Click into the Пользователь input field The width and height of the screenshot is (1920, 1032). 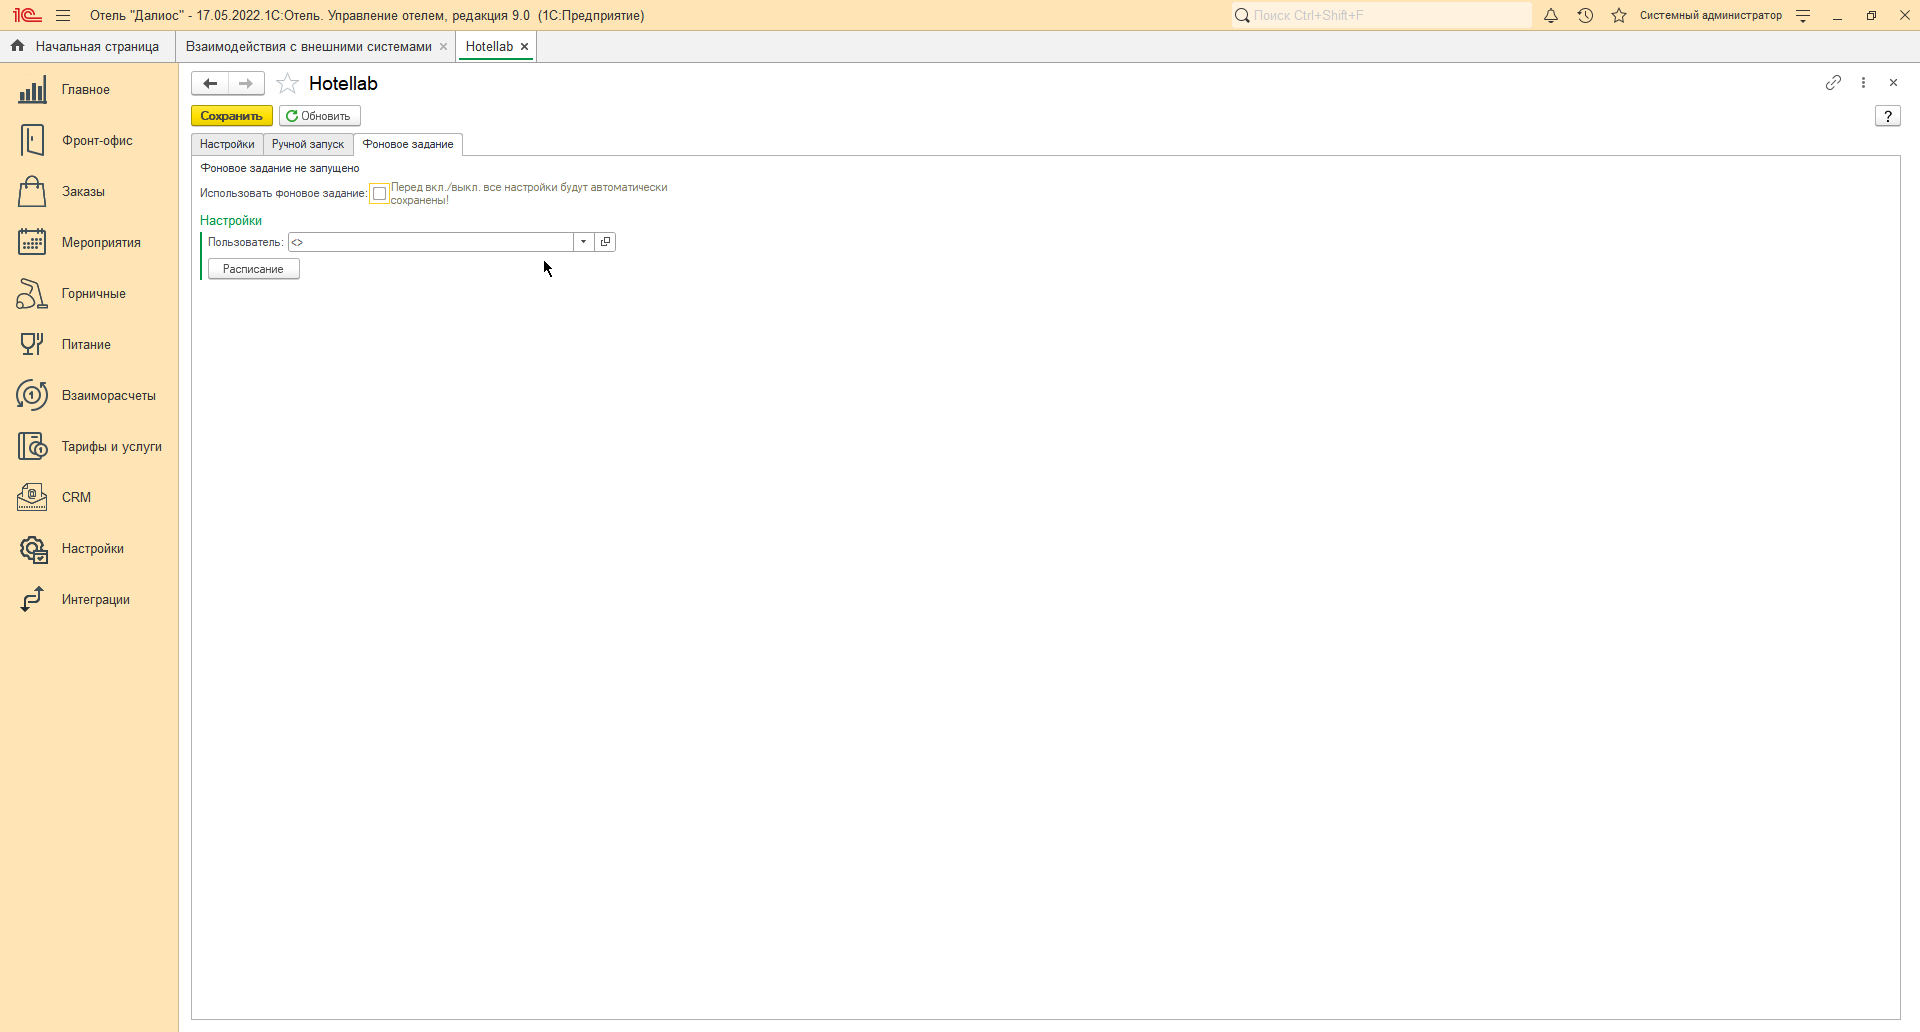click(431, 242)
